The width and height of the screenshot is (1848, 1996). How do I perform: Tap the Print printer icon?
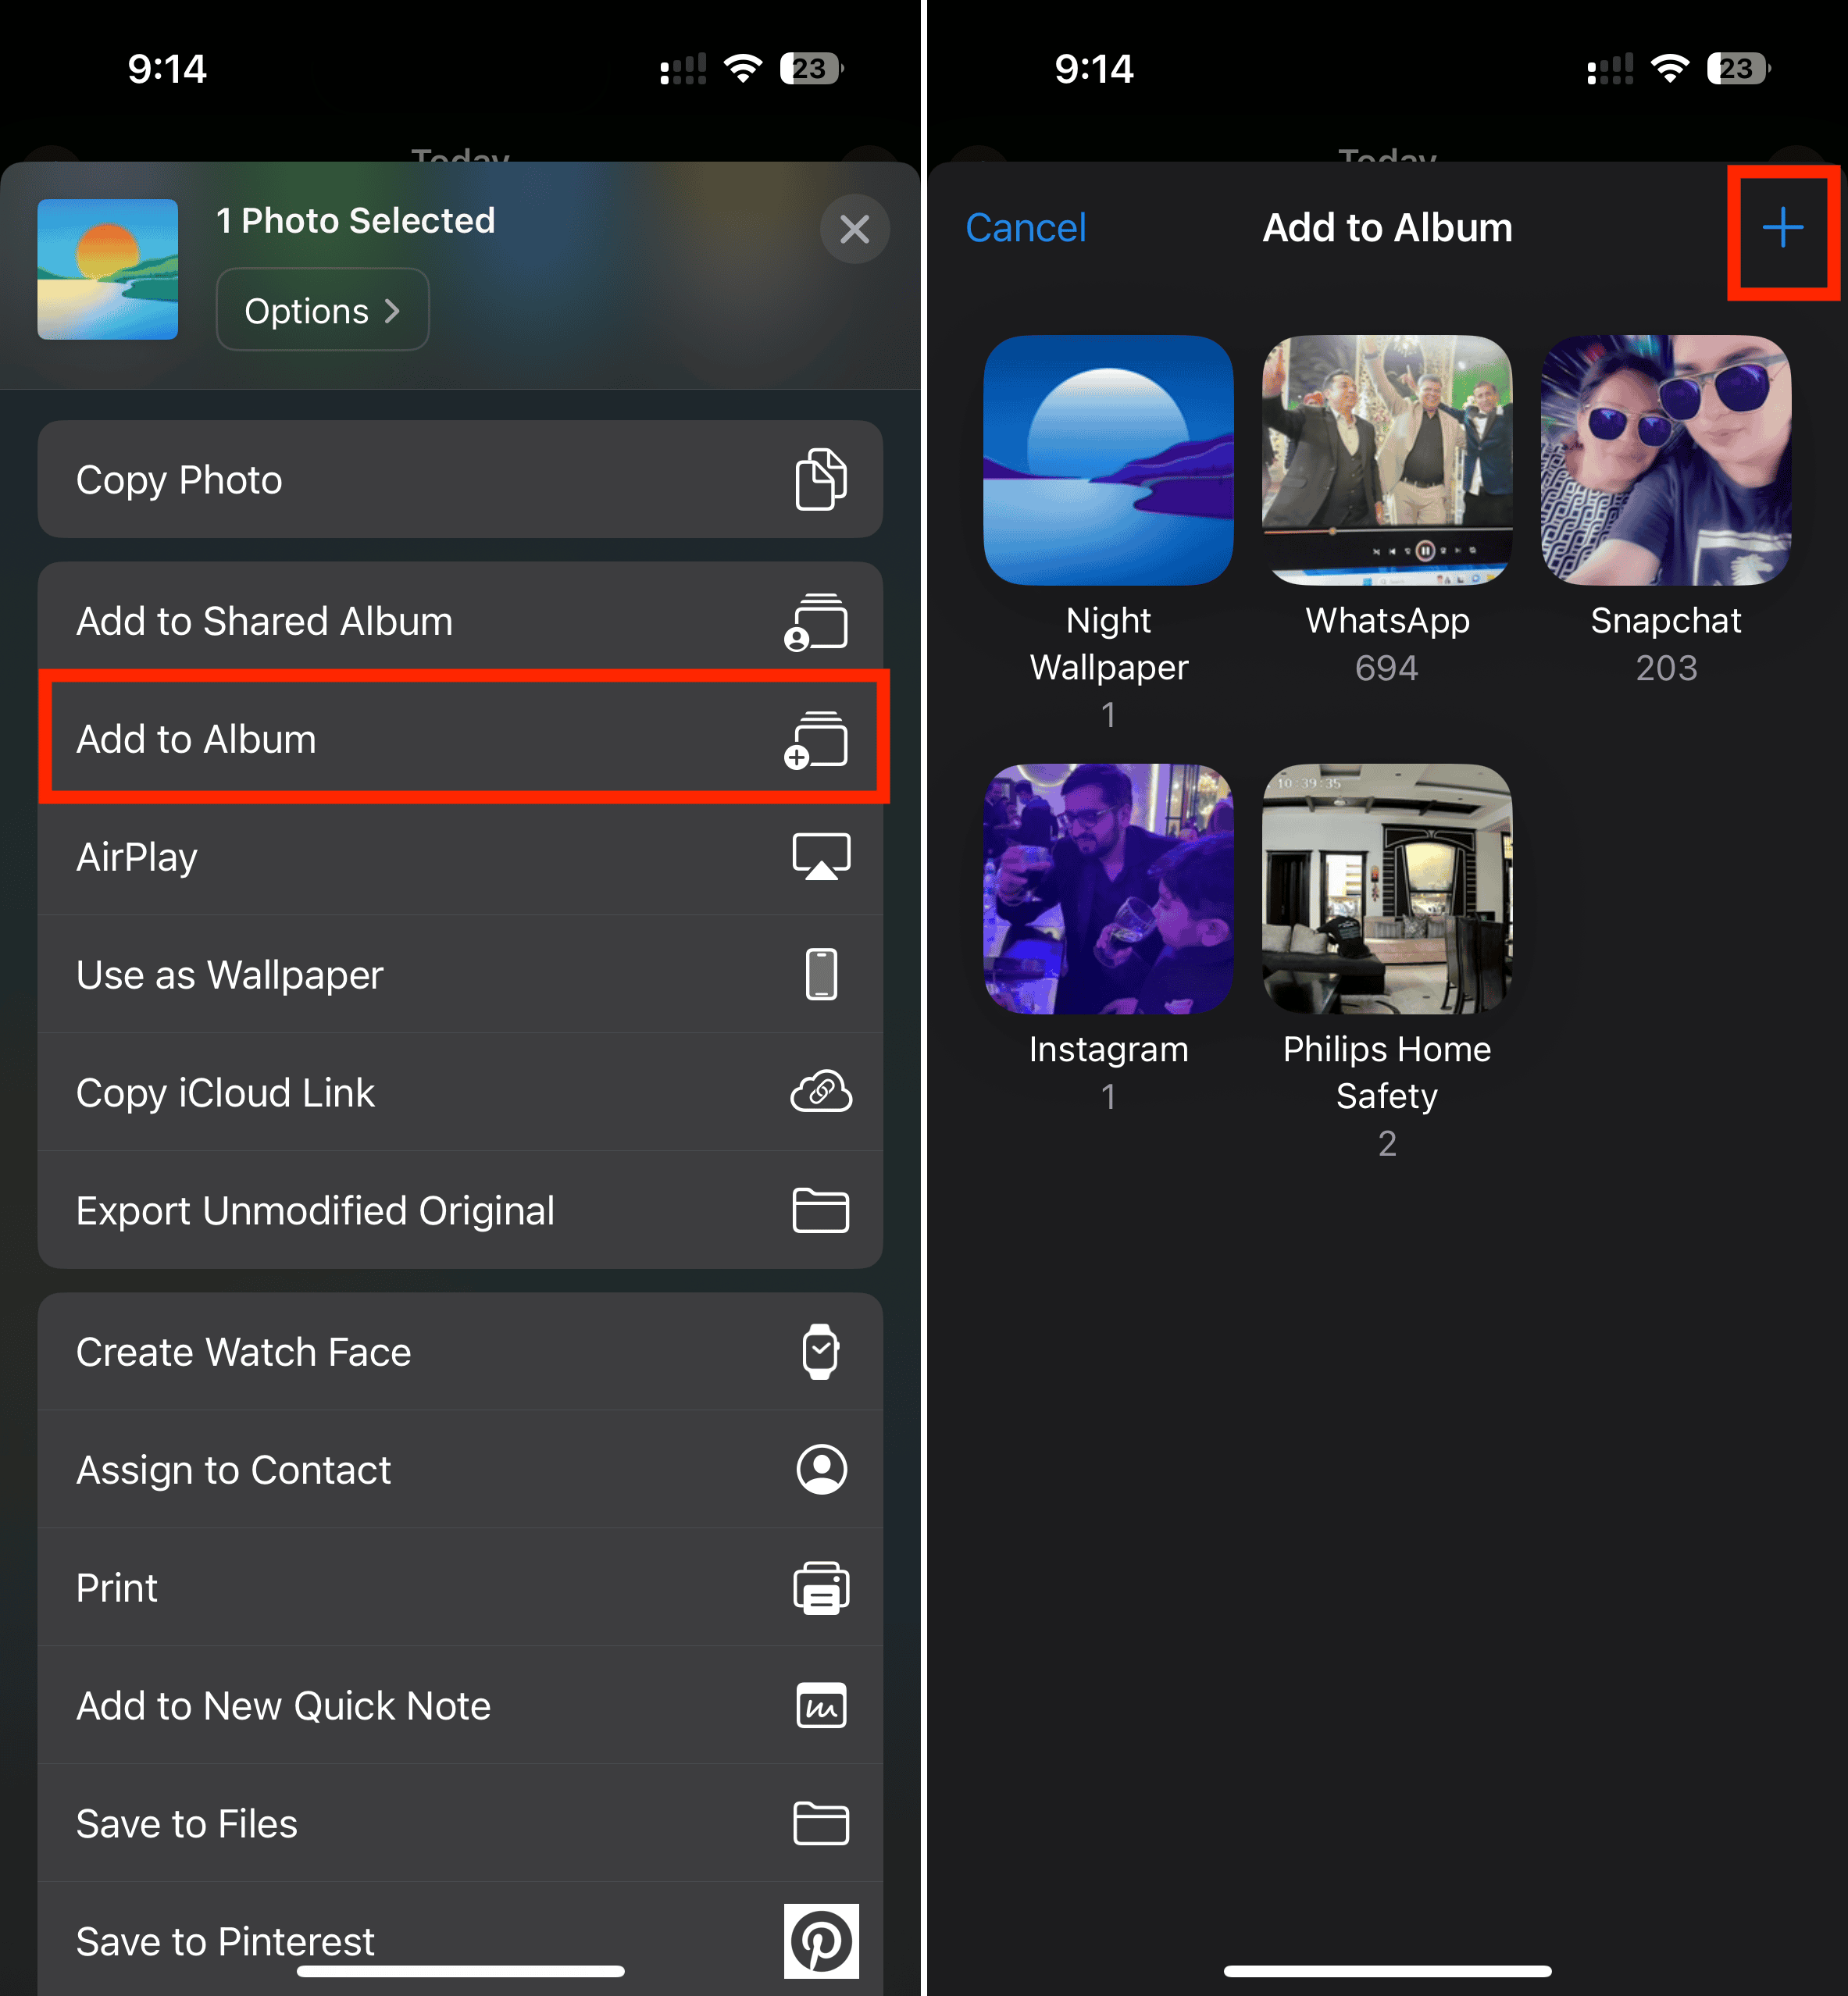click(x=821, y=1588)
